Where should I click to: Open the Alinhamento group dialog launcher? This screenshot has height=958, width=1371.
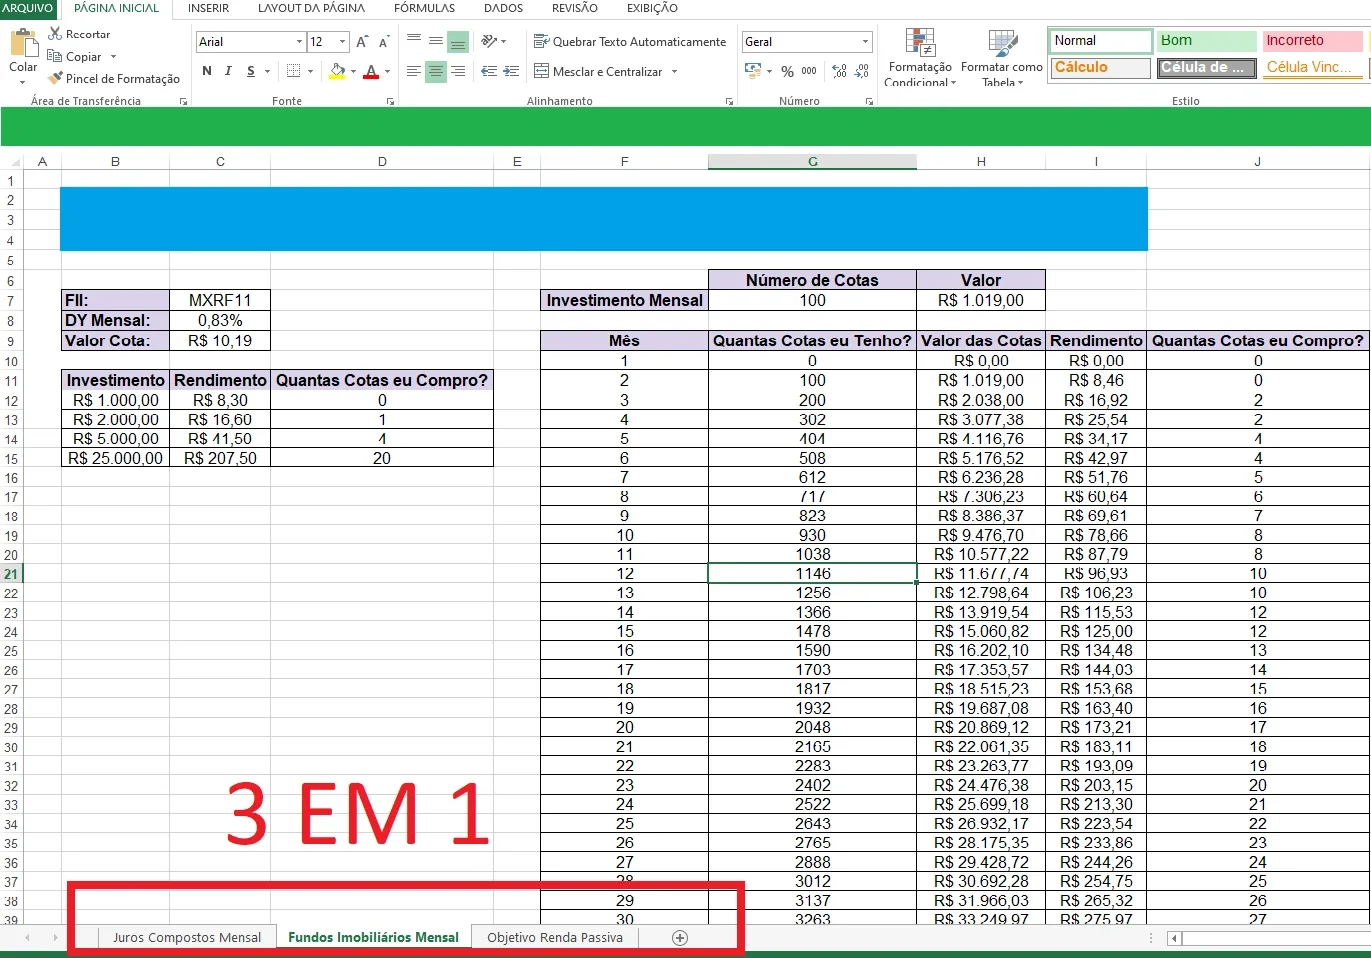click(x=729, y=101)
